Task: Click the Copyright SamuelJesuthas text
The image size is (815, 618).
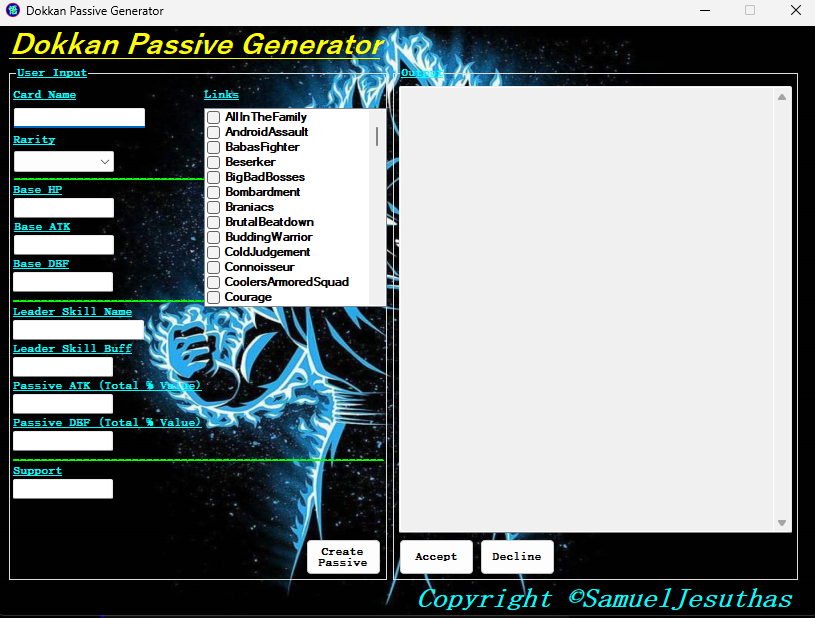Action: 605,599
